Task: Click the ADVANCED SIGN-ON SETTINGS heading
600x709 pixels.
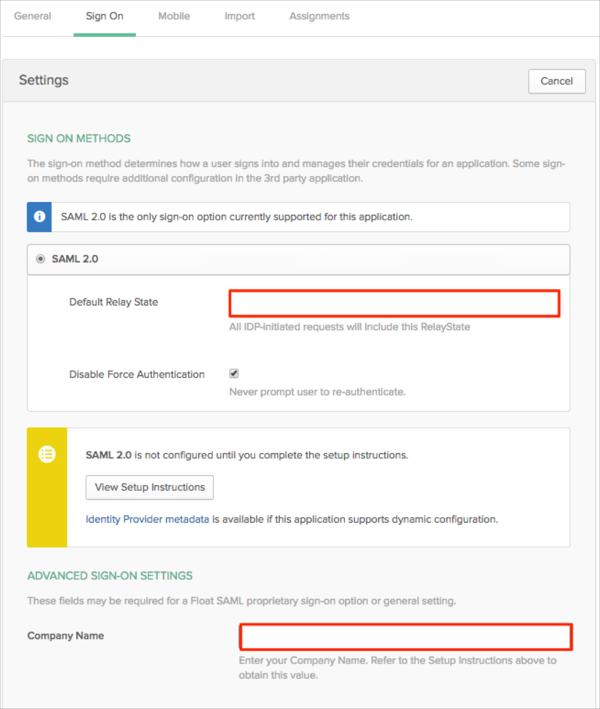Action: click(110, 576)
